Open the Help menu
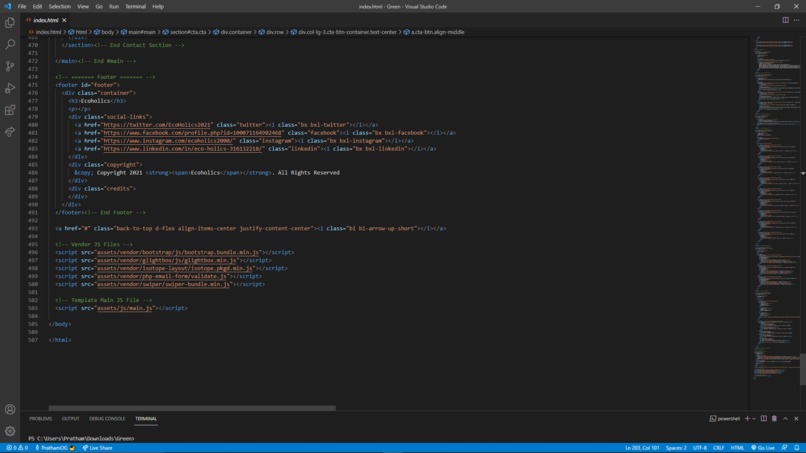The width and height of the screenshot is (806, 453). (x=158, y=7)
